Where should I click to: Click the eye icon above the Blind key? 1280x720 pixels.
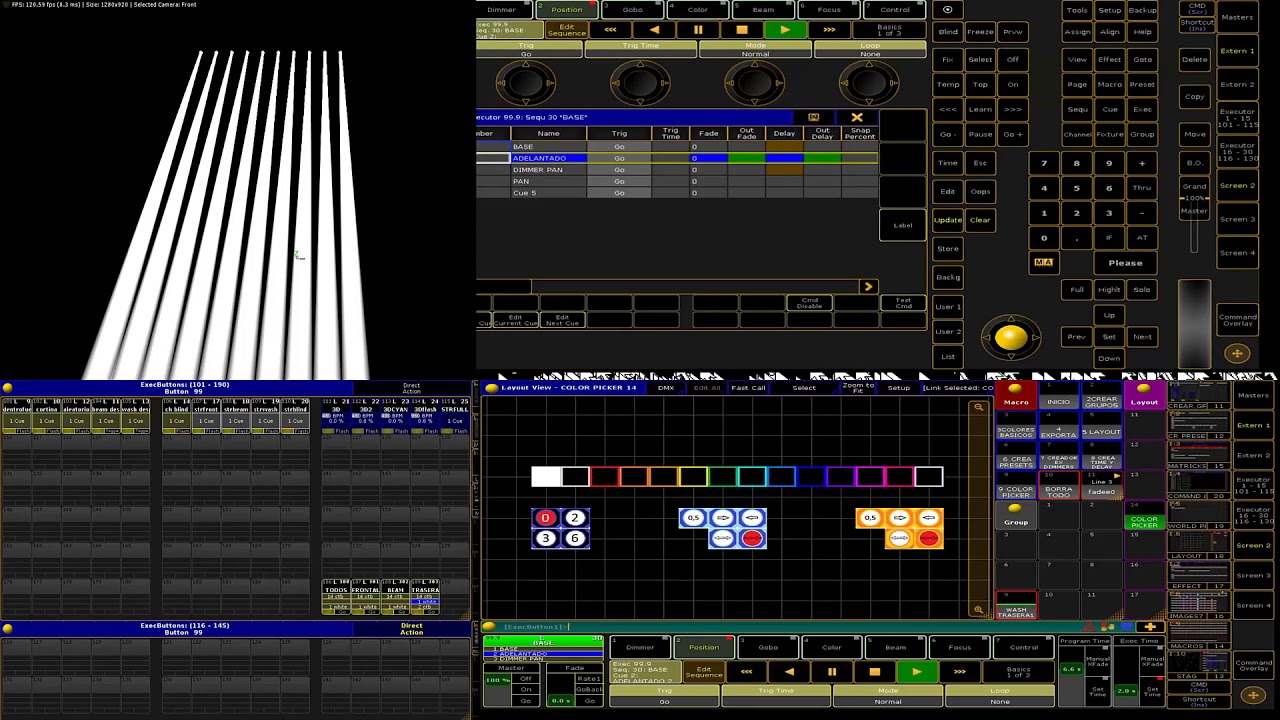pos(948,10)
